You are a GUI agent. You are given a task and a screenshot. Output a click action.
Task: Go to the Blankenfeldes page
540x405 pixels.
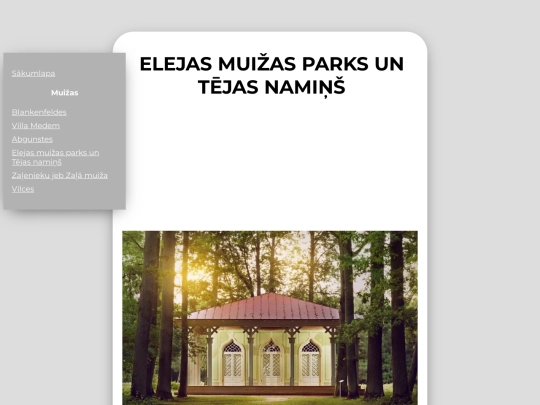click(39, 112)
